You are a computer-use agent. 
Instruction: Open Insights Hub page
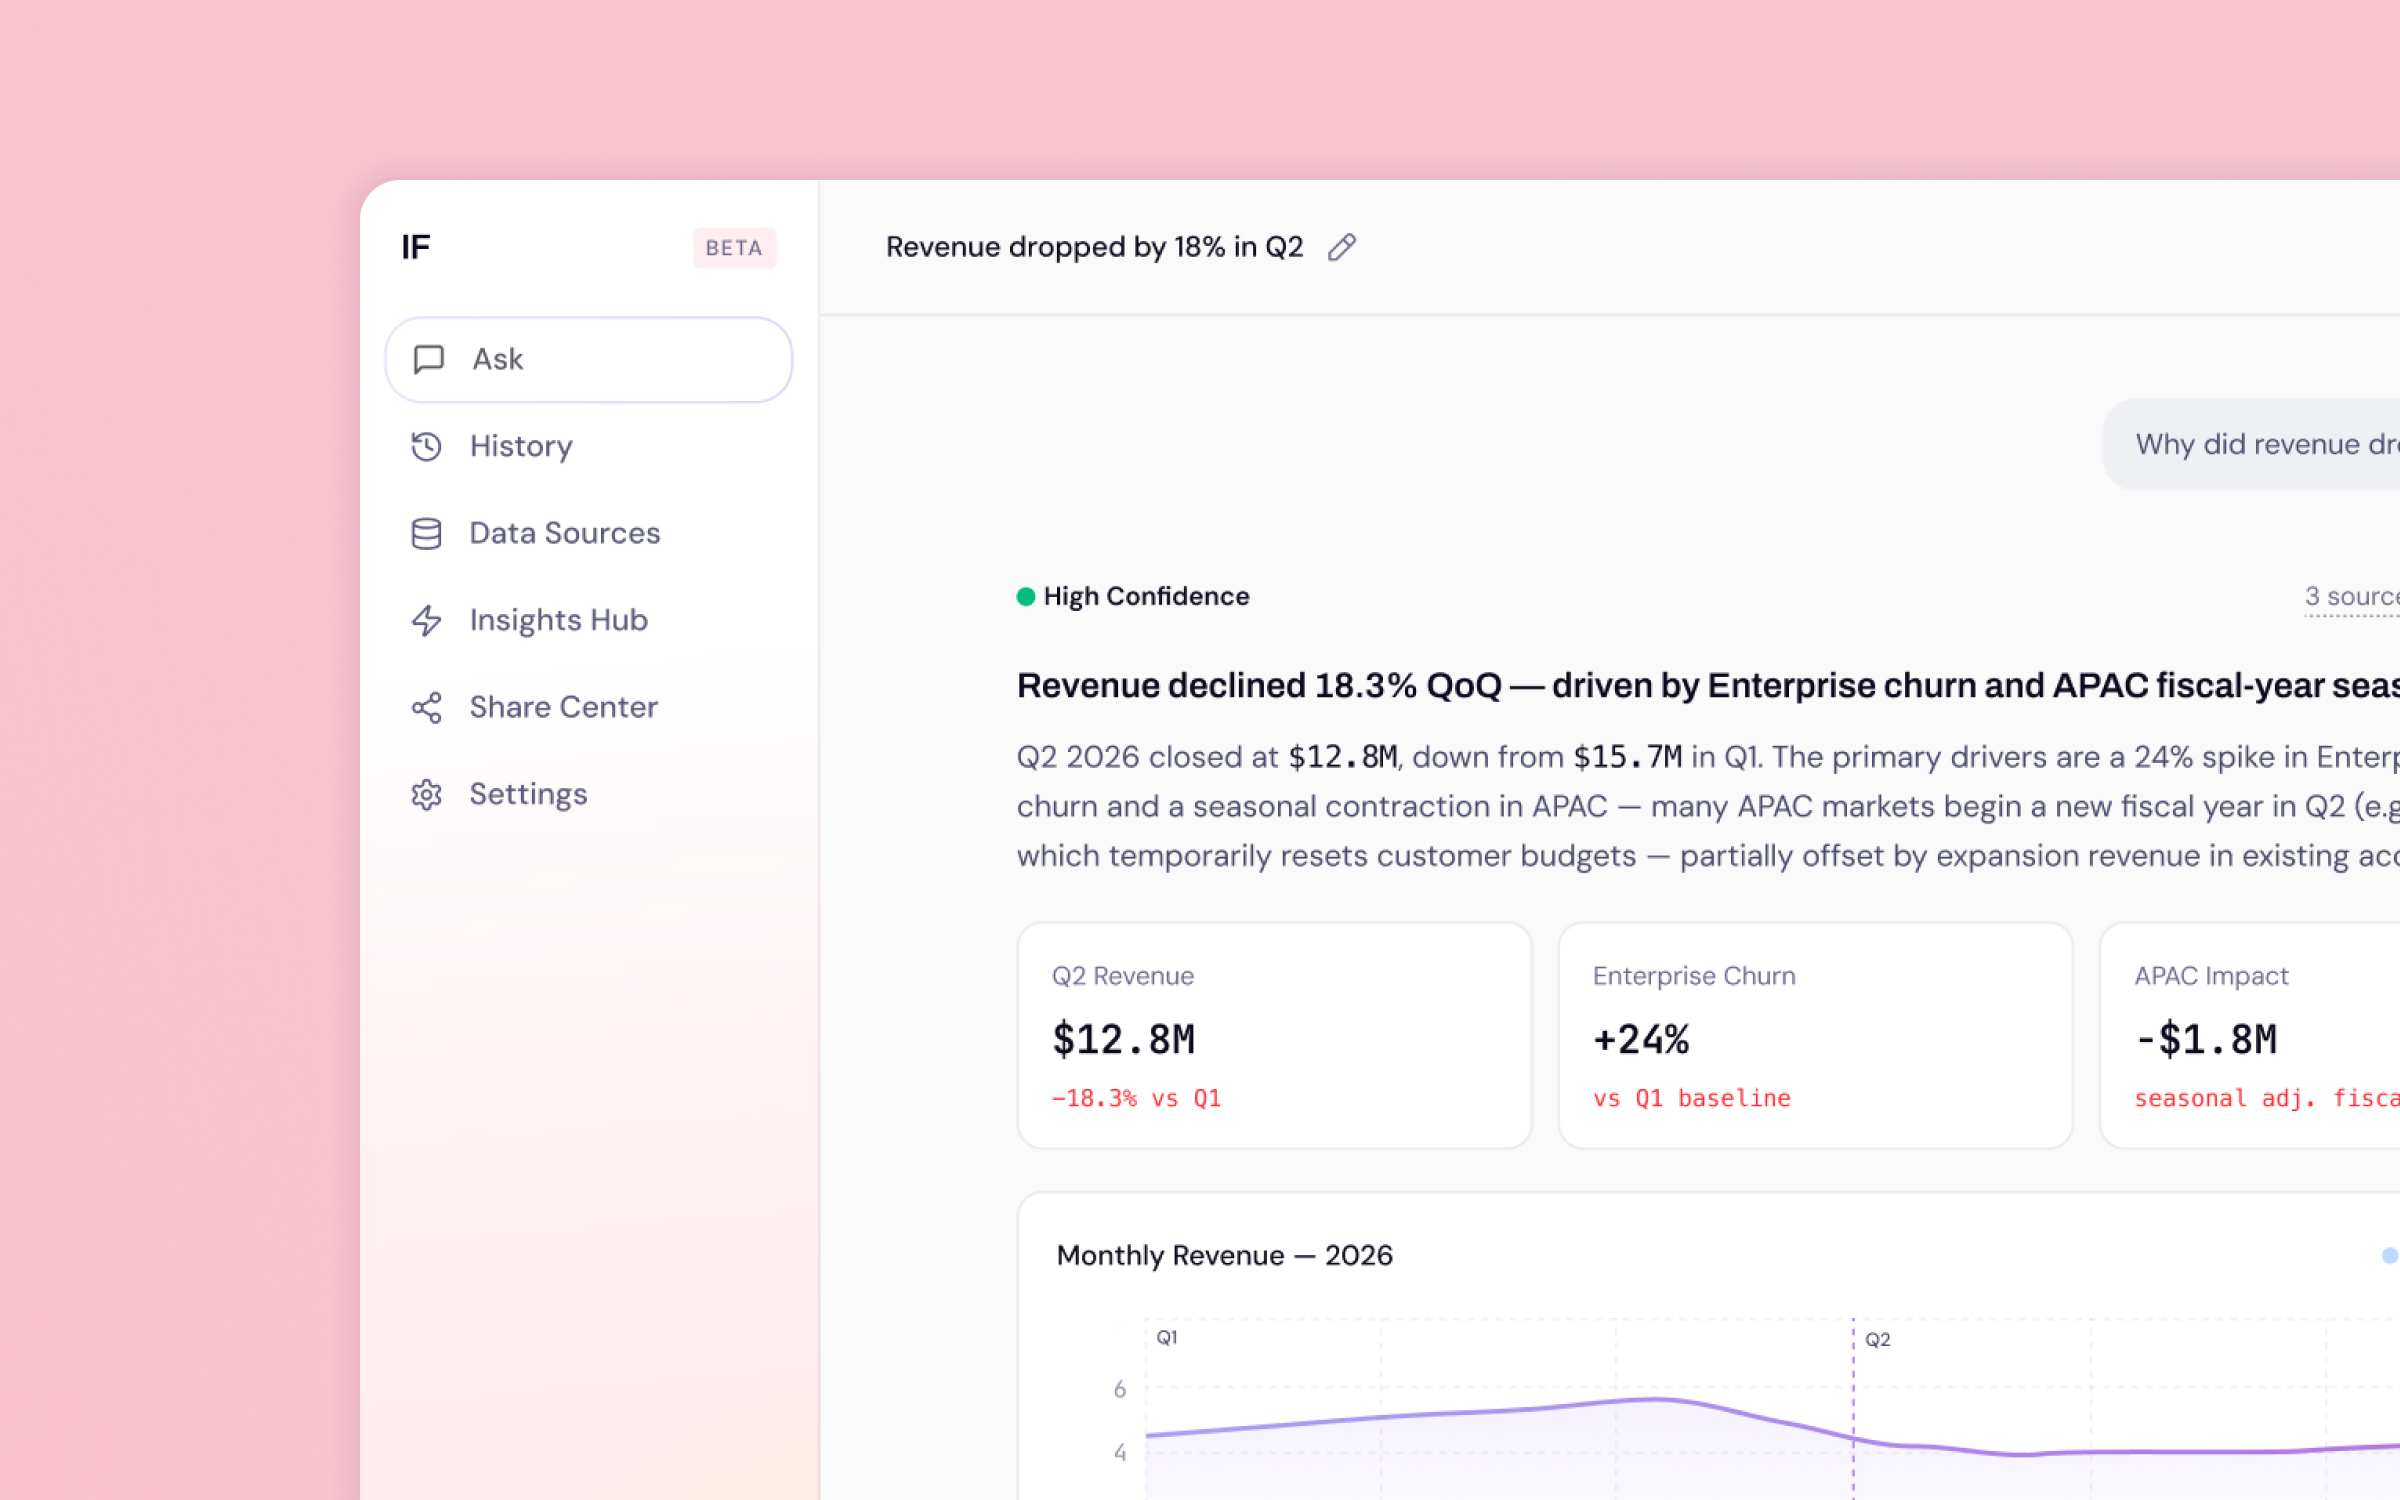[589, 620]
